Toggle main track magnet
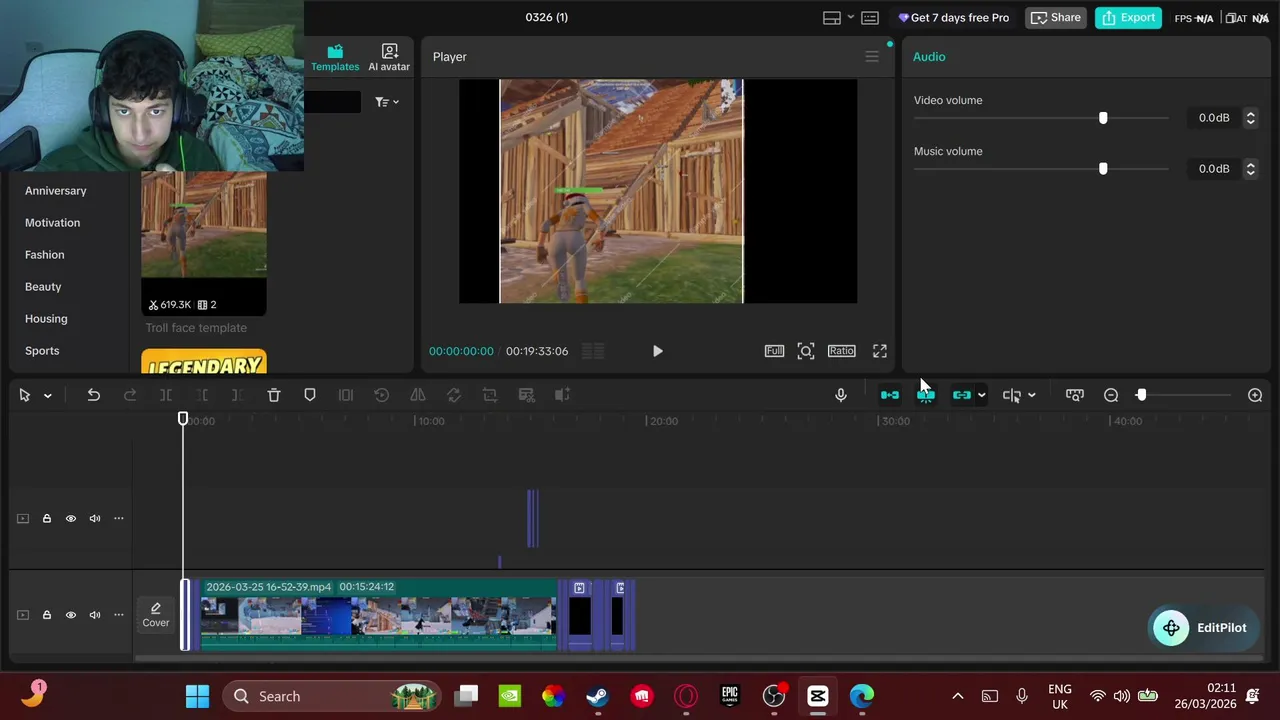Viewport: 1280px width, 720px height. [890, 395]
